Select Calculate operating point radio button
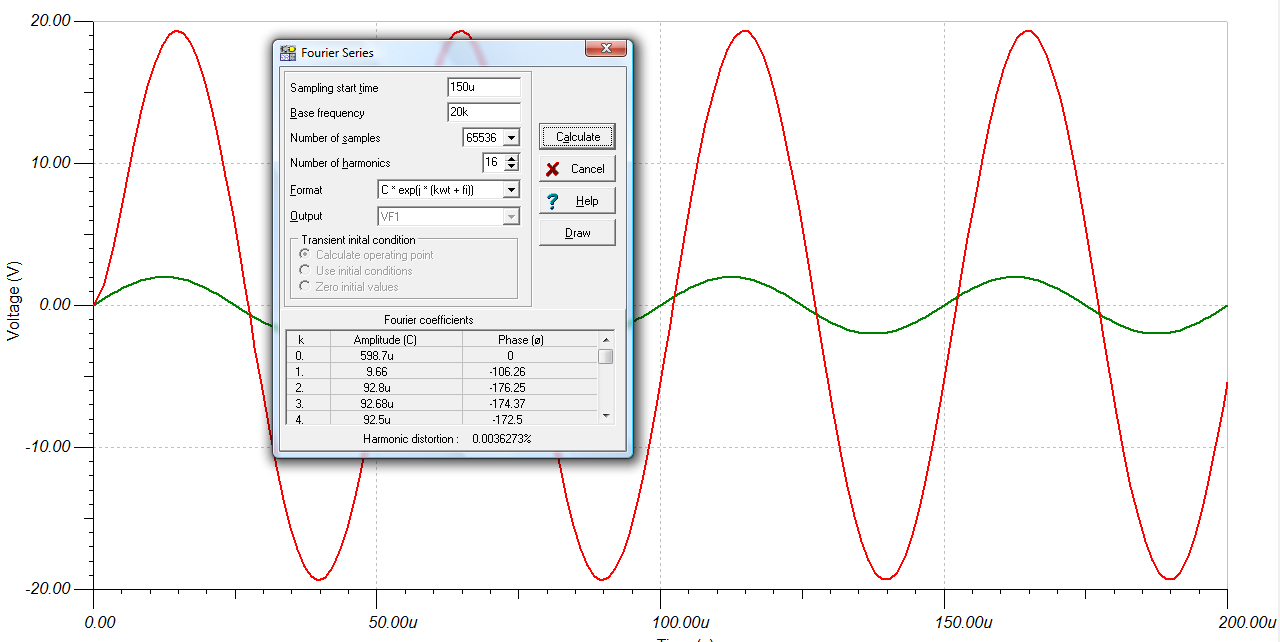Screen dimensions: 1280x642 305,255
